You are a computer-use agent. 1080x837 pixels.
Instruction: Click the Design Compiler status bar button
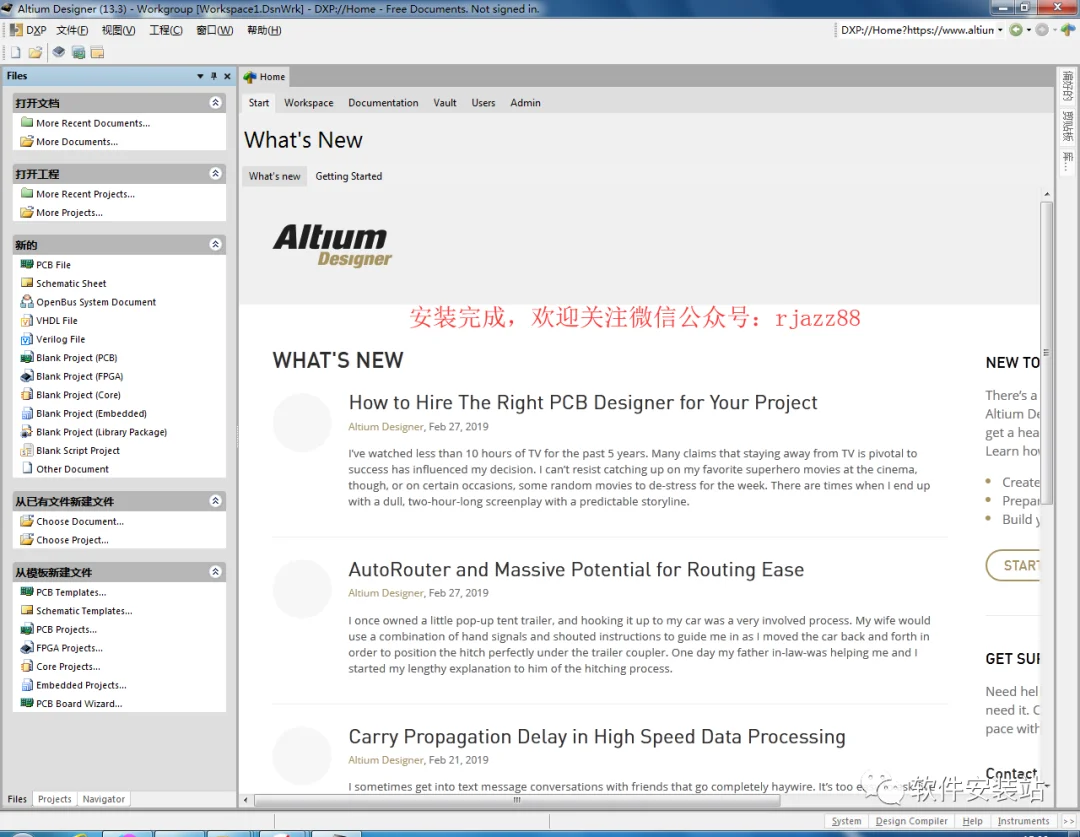point(911,821)
